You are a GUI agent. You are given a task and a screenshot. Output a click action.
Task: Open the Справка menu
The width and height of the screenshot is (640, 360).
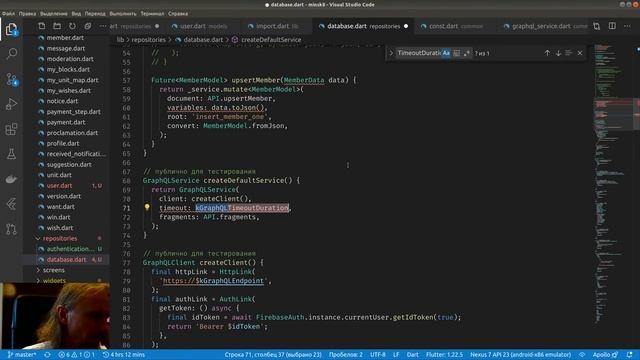[x=178, y=13]
